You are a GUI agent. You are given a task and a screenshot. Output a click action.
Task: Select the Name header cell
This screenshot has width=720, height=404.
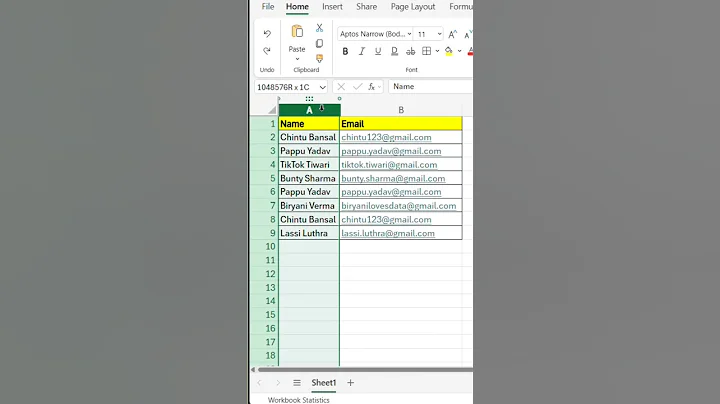309,123
